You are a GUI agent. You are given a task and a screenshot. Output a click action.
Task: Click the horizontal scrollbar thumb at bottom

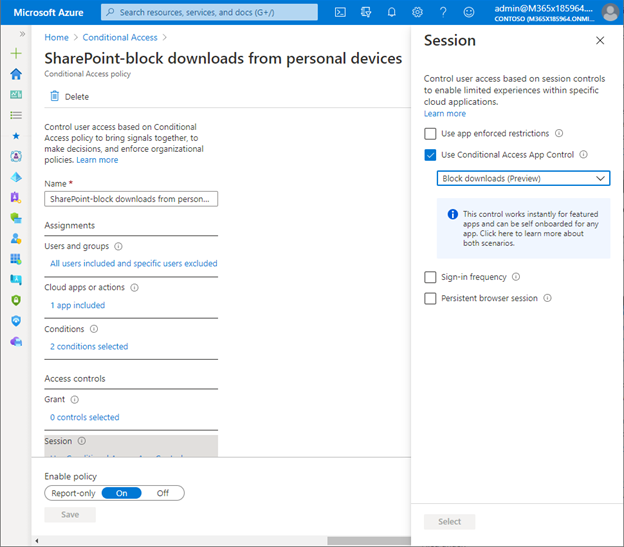tap(369, 541)
